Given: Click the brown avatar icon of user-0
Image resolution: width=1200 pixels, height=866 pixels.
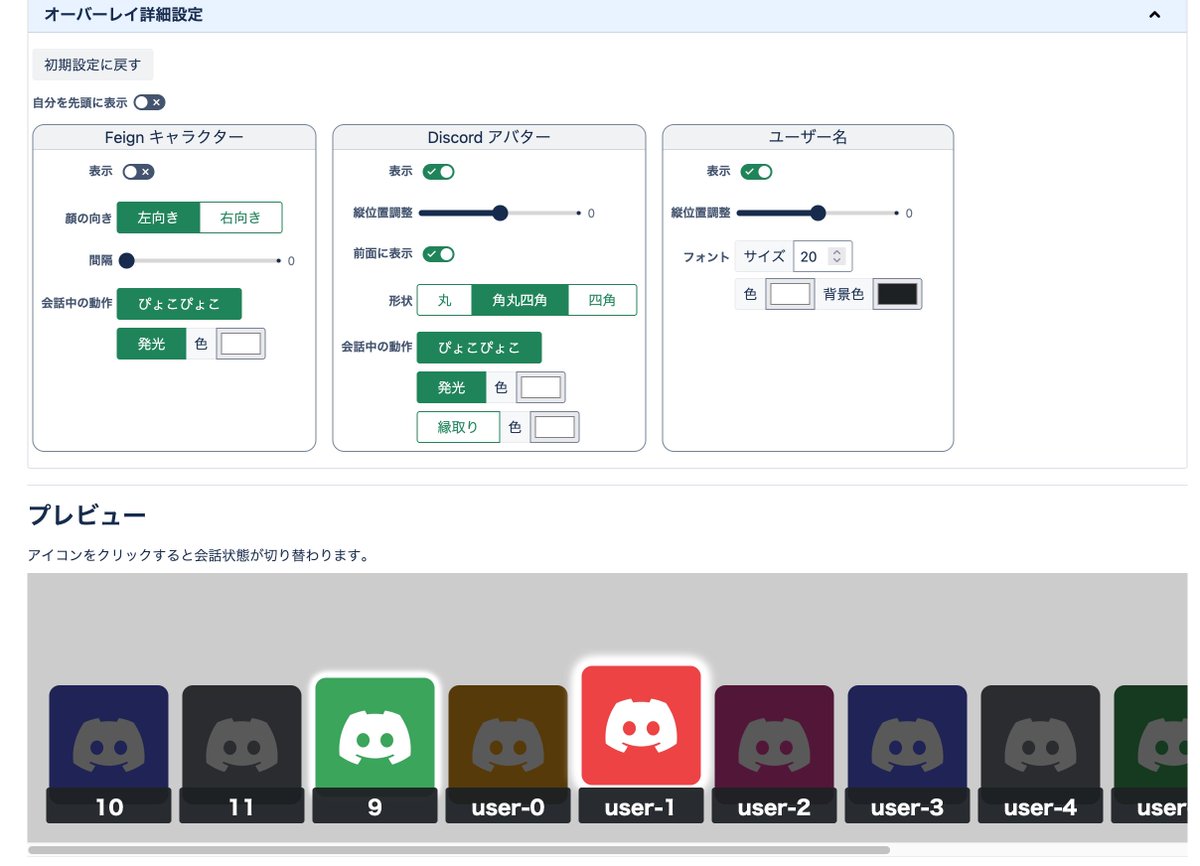Looking at the screenshot, I should click(507, 738).
